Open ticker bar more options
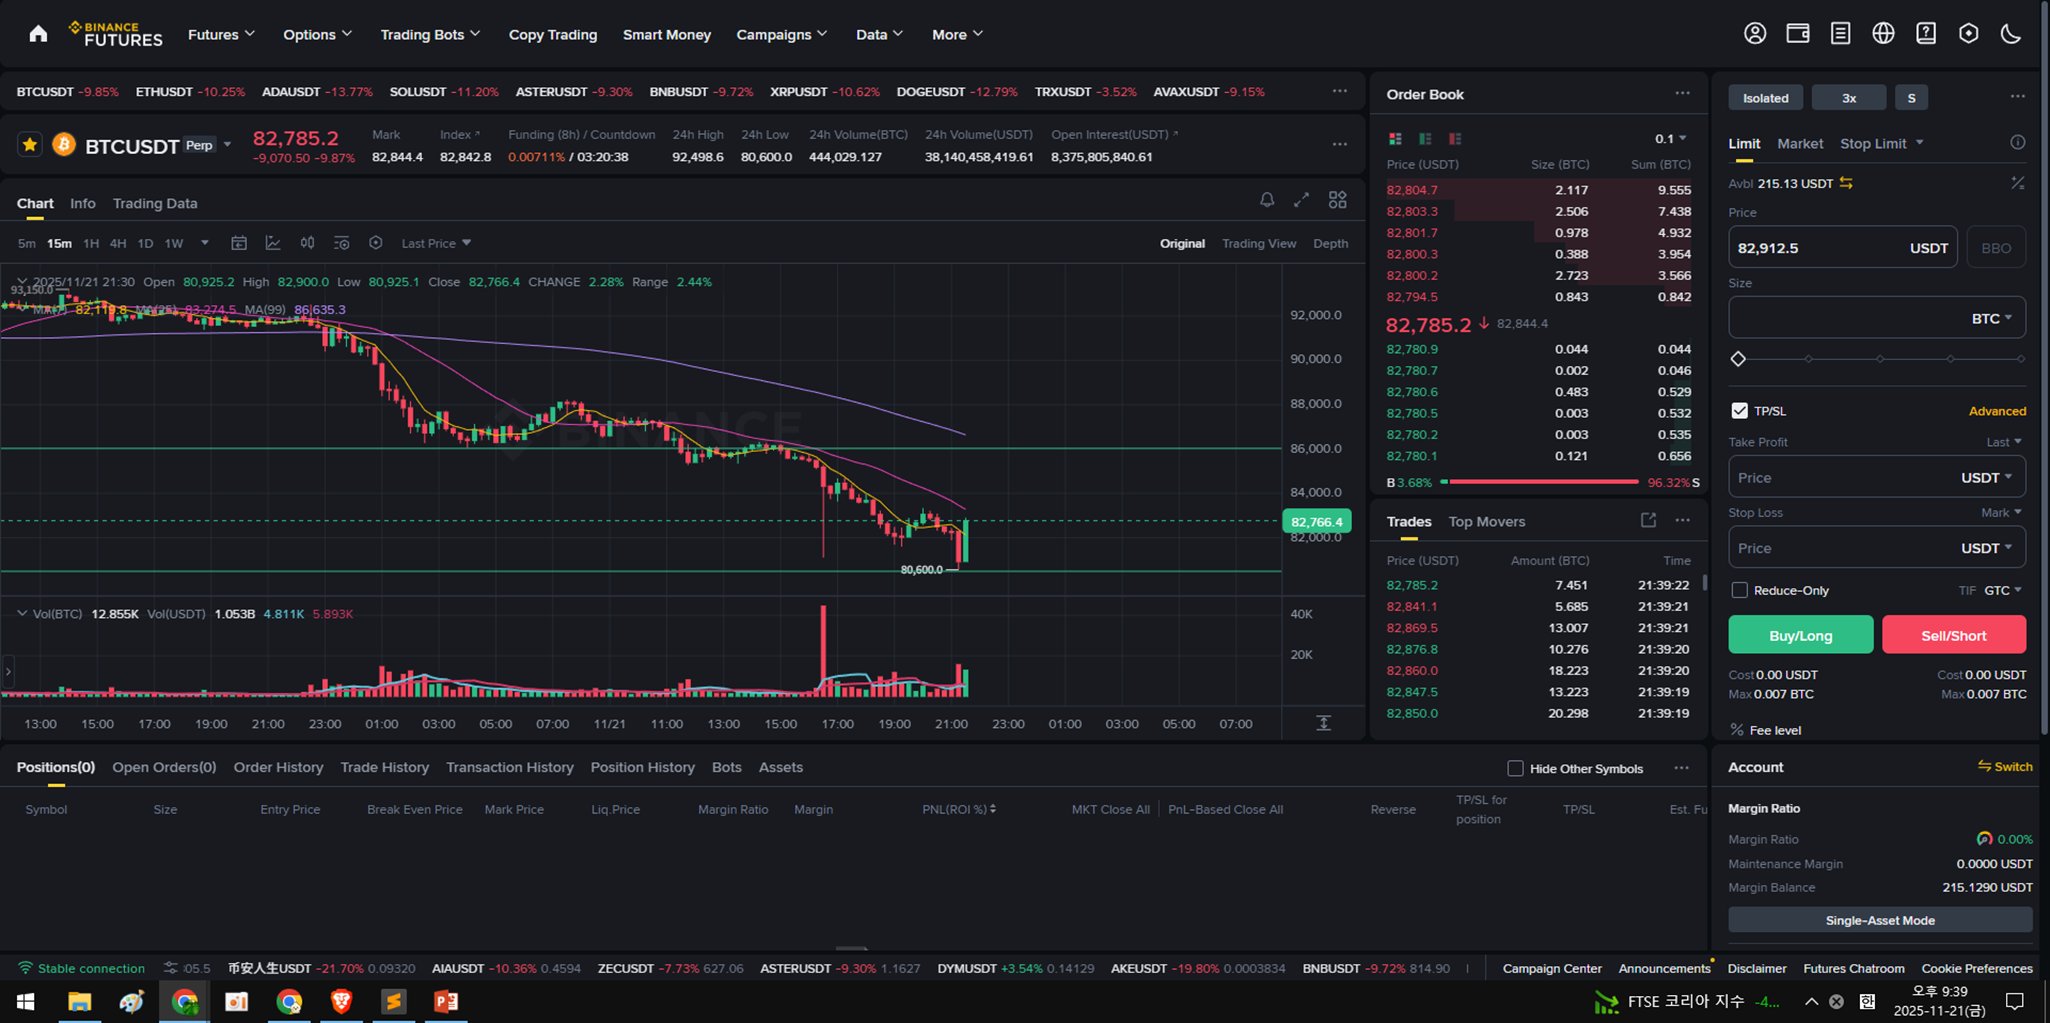Viewport: 2050px width, 1023px height. (x=1340, y=91)
